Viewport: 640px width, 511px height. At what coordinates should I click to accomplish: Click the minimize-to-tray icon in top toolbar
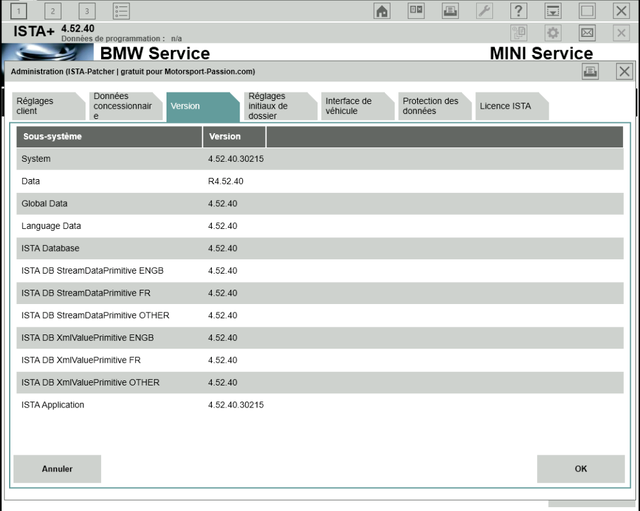(553, 11)
